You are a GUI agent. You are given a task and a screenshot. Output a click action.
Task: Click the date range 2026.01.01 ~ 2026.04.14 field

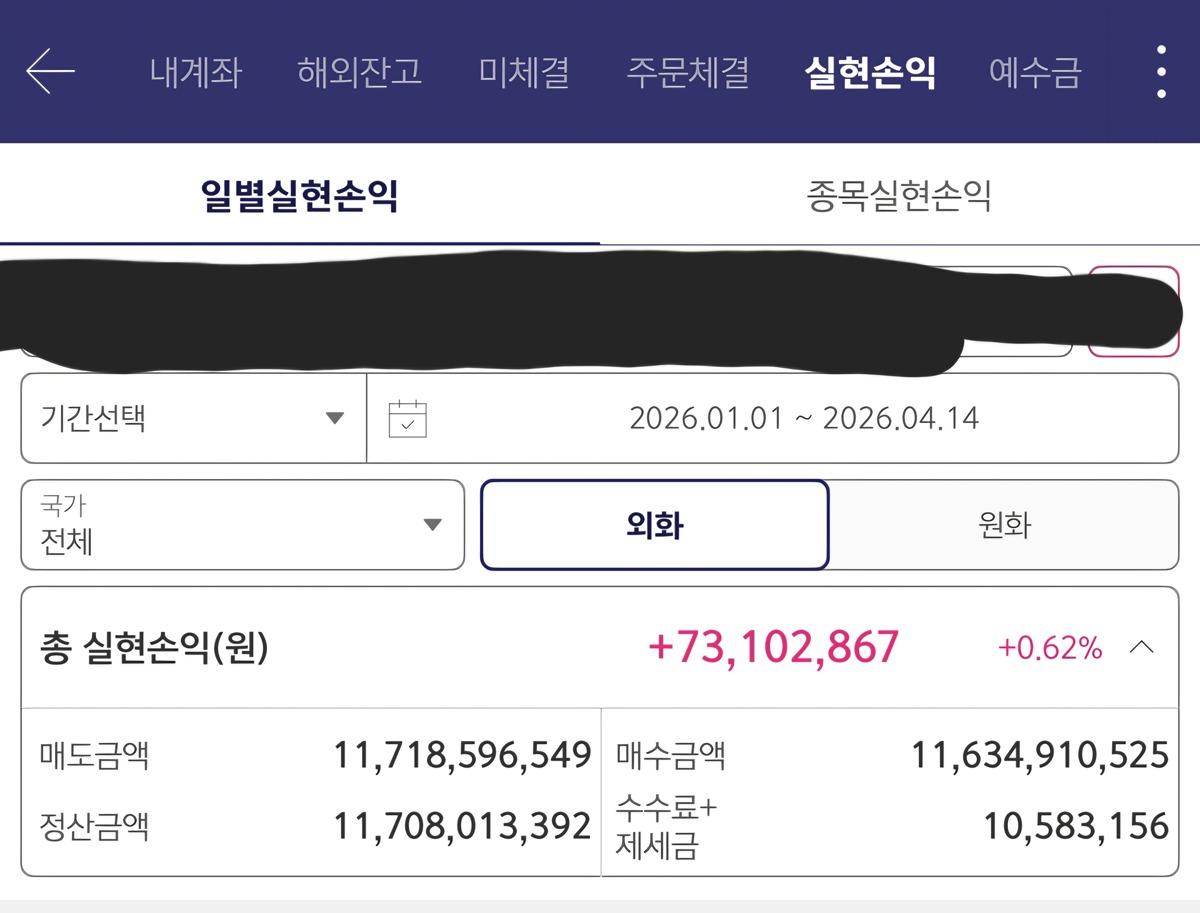pos(804,418)
